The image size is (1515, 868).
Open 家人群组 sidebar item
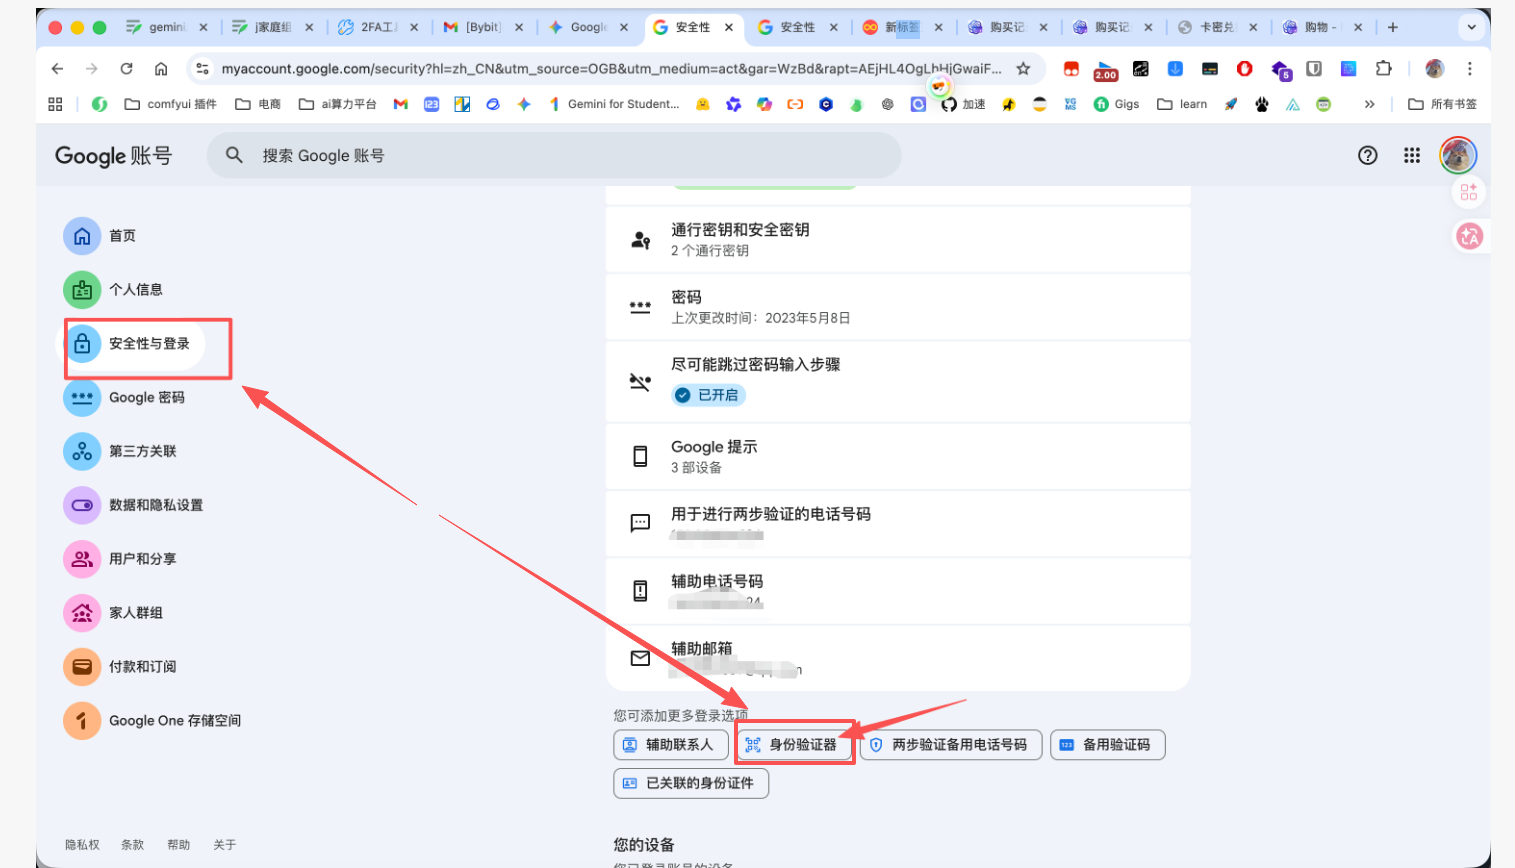(x=113, y=613)
